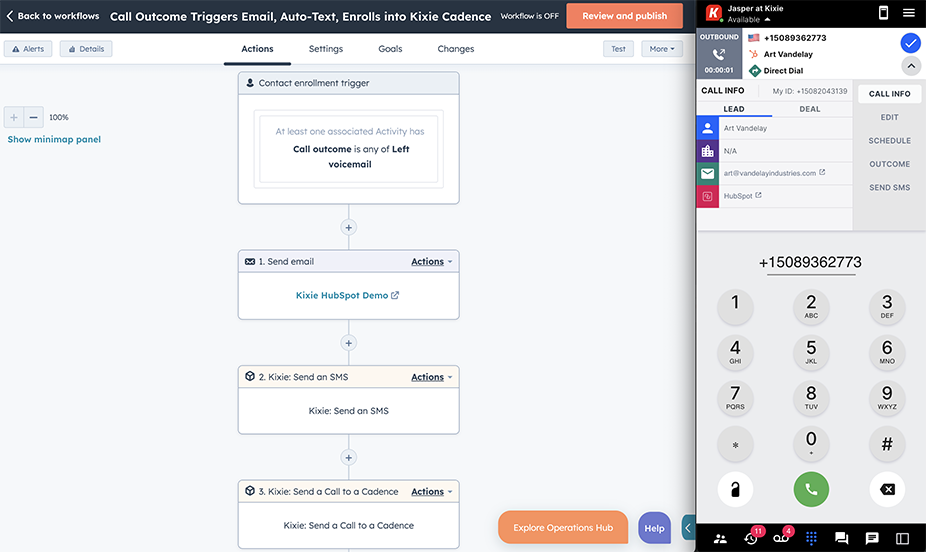Collapse call details with chevron up
The width and height of the screenshot is (926, 552).
point(911,66)
